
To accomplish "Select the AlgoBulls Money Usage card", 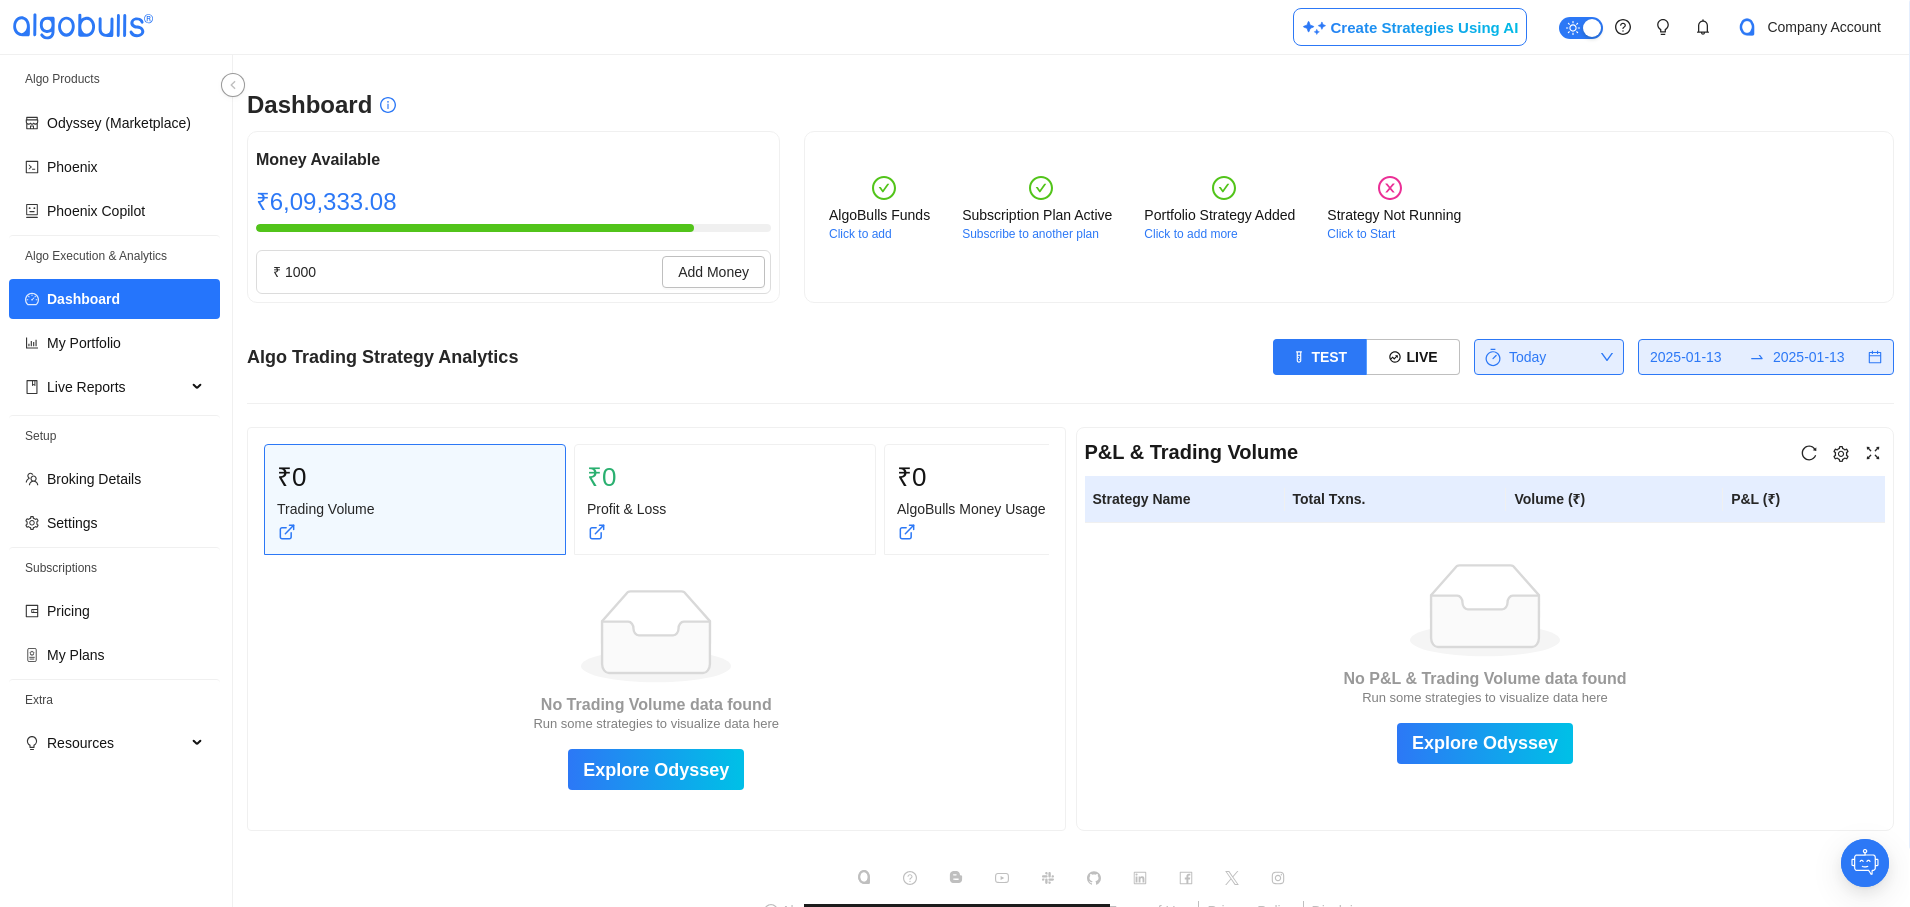I will coord(967,499).
